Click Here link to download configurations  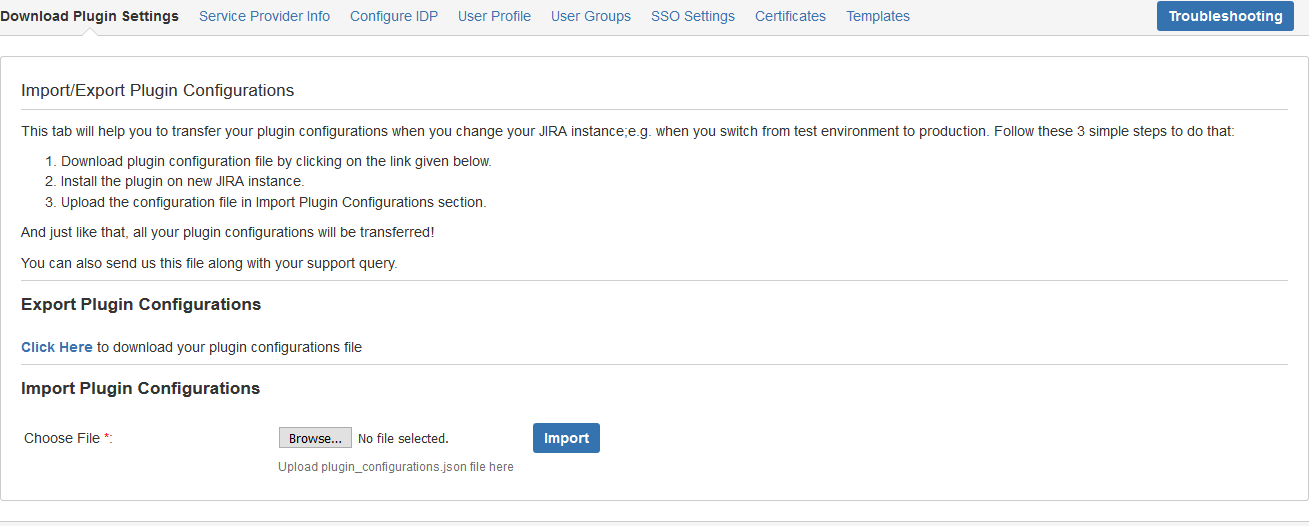[57, 347]
